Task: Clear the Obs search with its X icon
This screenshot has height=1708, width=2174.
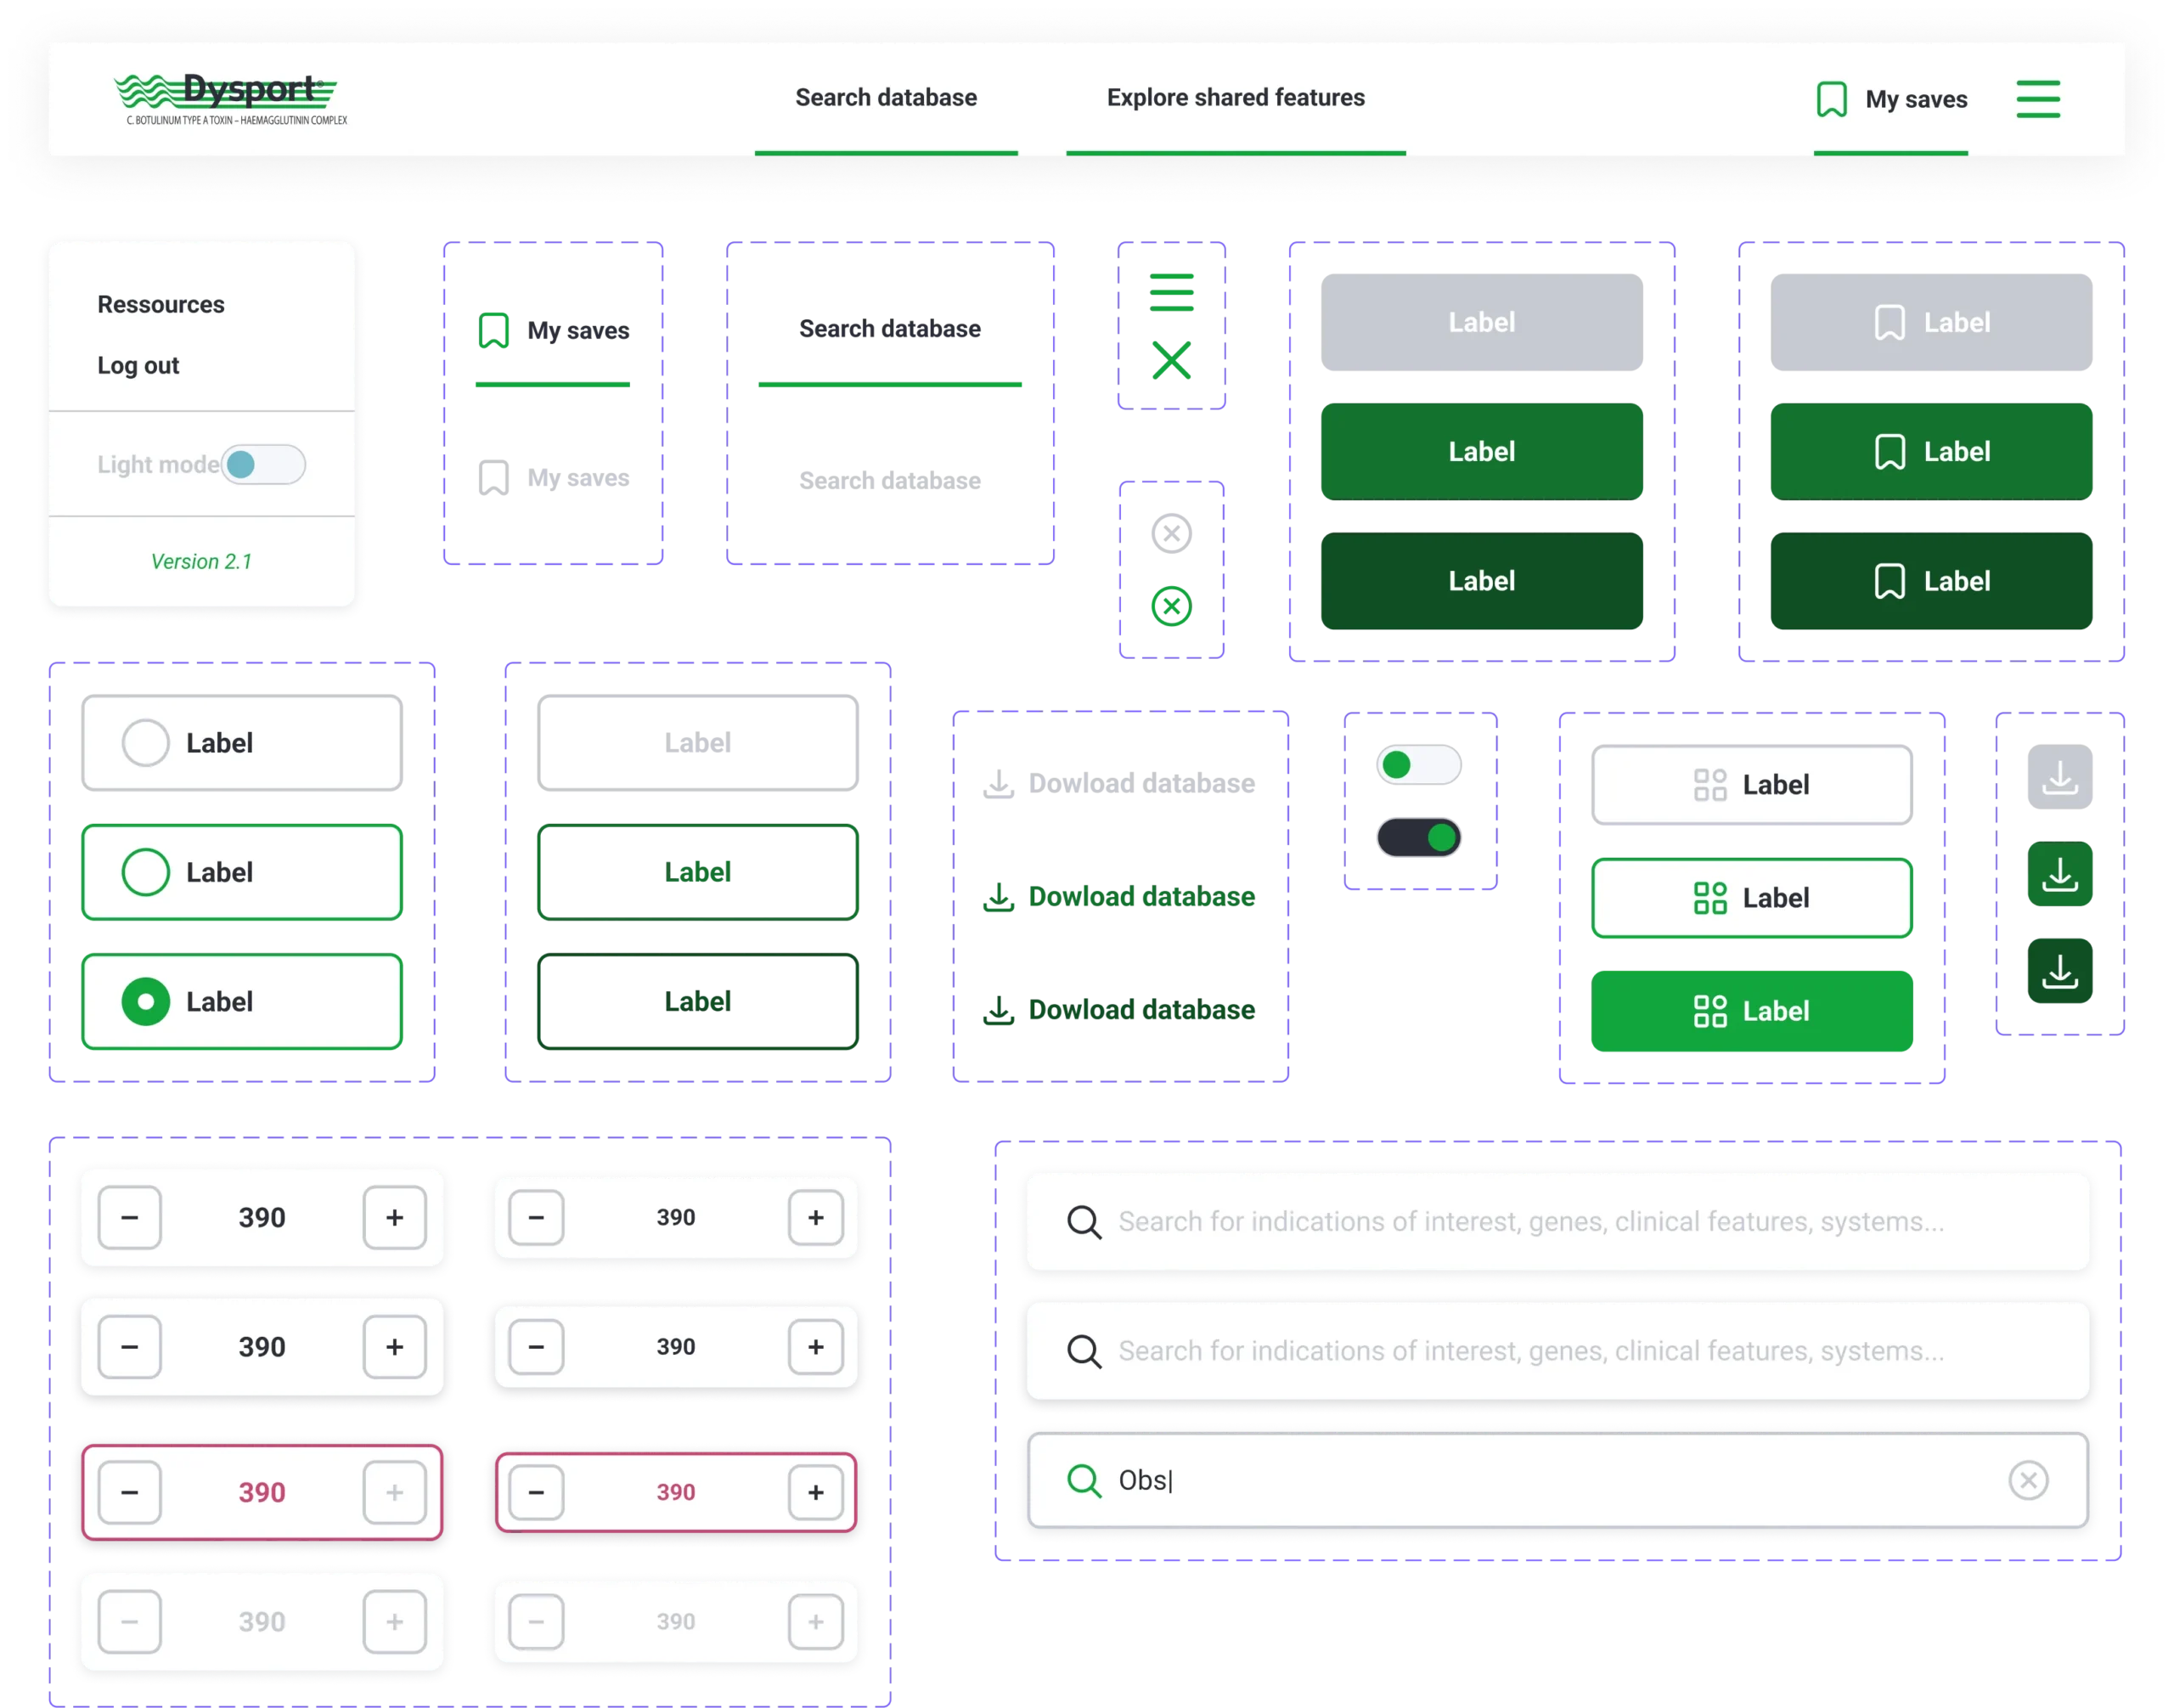Action: (2028, 1480)
